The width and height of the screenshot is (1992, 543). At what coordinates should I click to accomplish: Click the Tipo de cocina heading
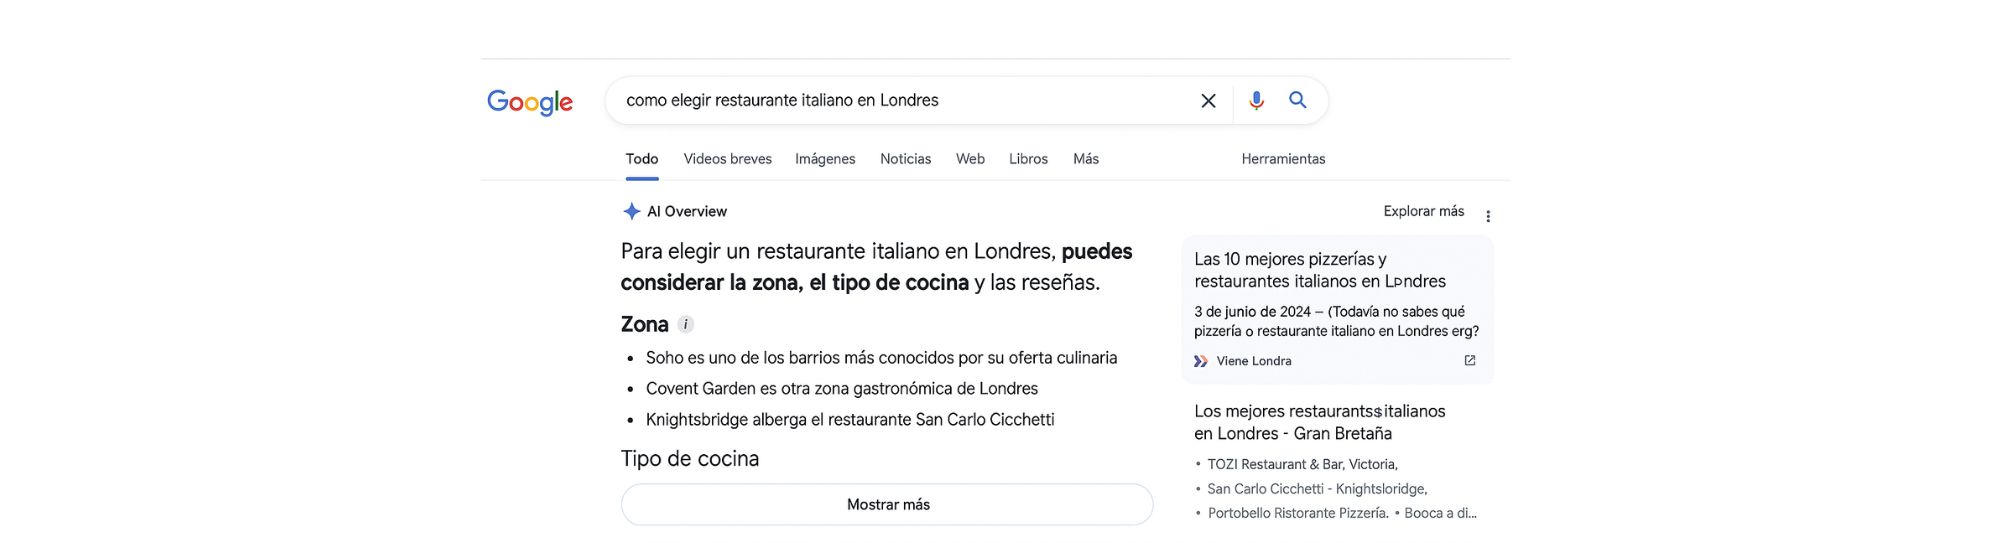[x=690, y=459]
